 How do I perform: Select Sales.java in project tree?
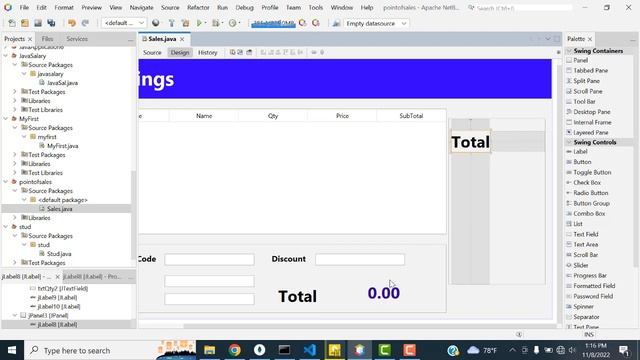point(59,209)
